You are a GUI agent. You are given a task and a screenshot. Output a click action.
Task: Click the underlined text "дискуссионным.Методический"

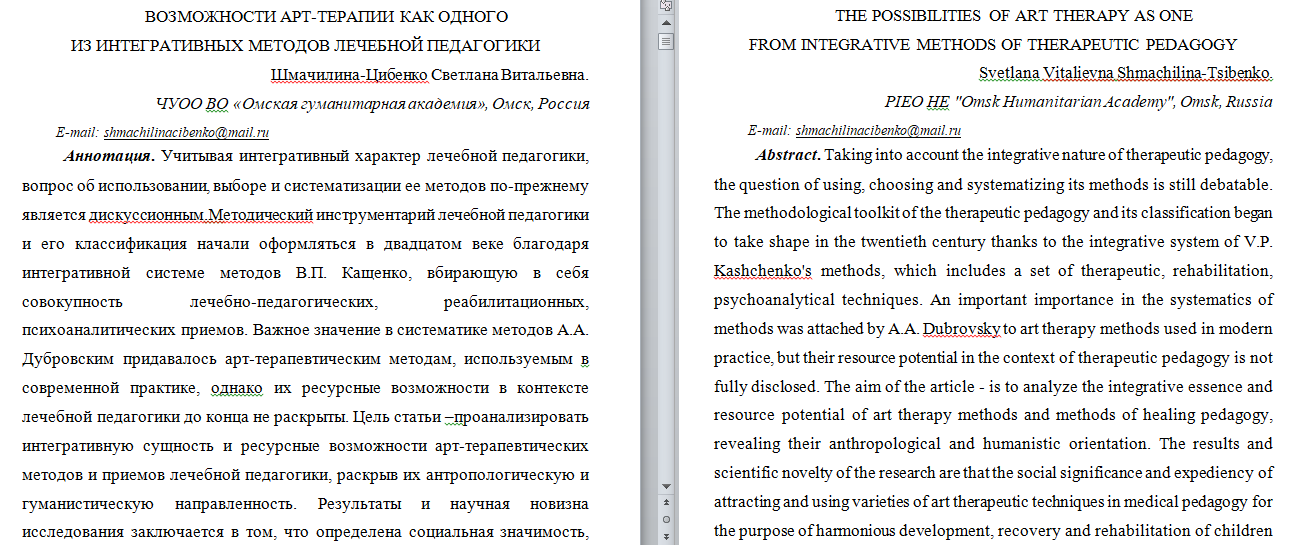(x=201, y=215)
